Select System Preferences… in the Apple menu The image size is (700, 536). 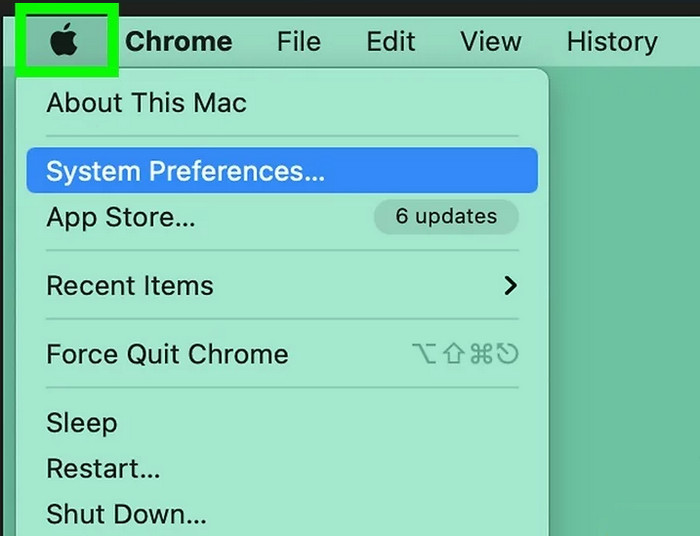click(282, 170)
